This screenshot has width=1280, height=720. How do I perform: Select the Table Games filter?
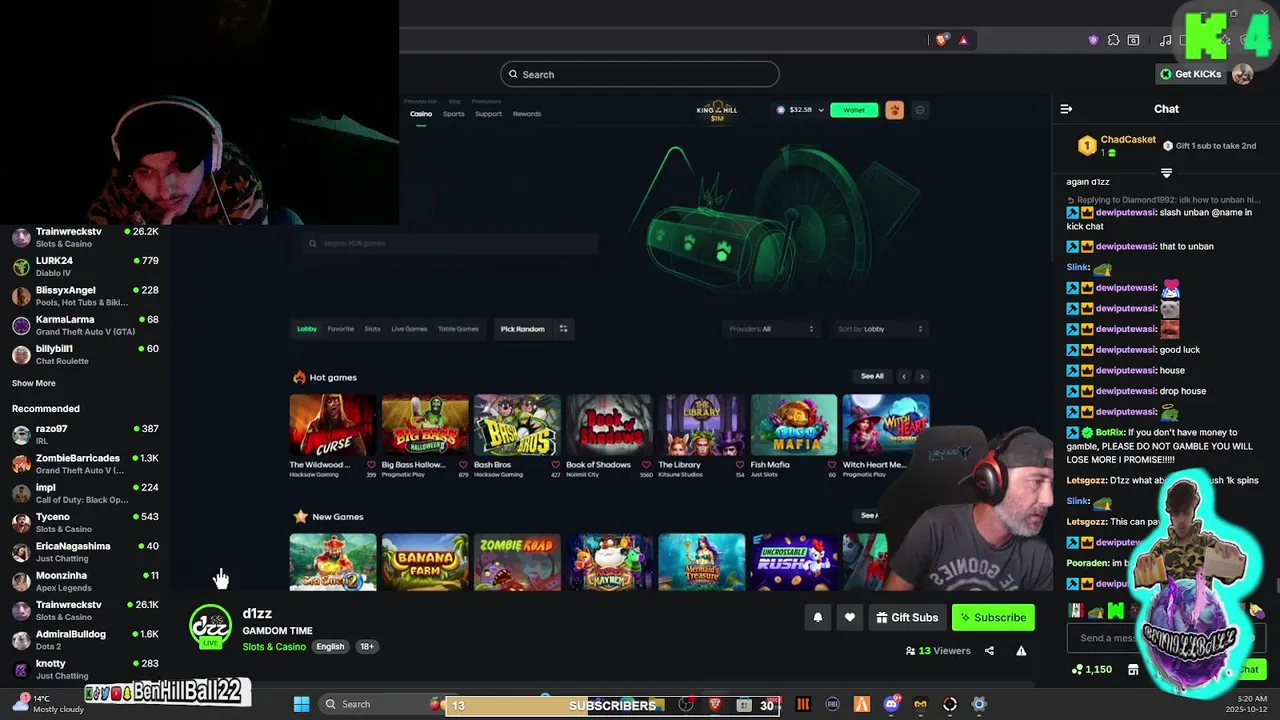tap(458, 329)
